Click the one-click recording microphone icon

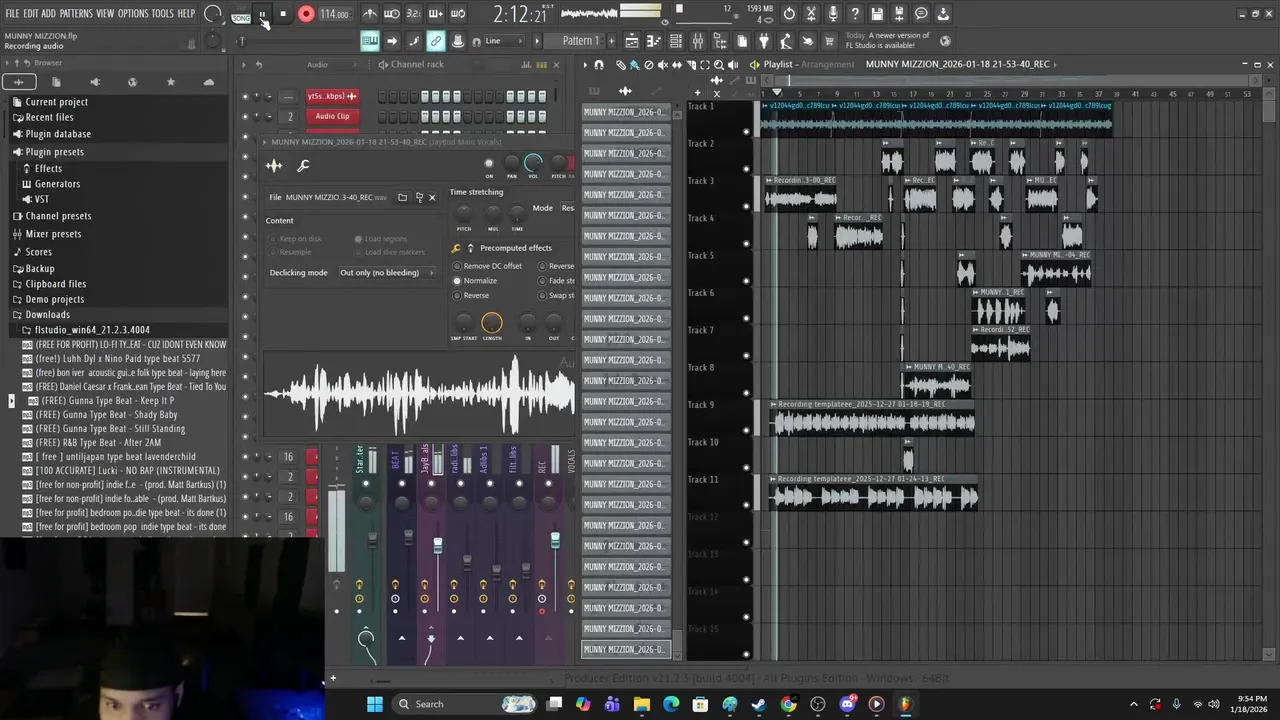(x=833, y=14)
